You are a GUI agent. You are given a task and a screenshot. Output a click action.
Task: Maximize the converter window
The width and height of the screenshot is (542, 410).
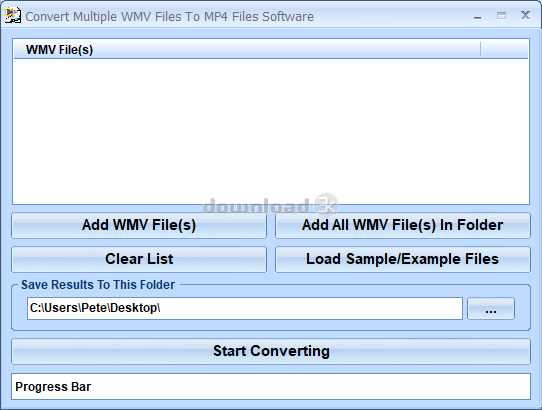pos(501,16)
